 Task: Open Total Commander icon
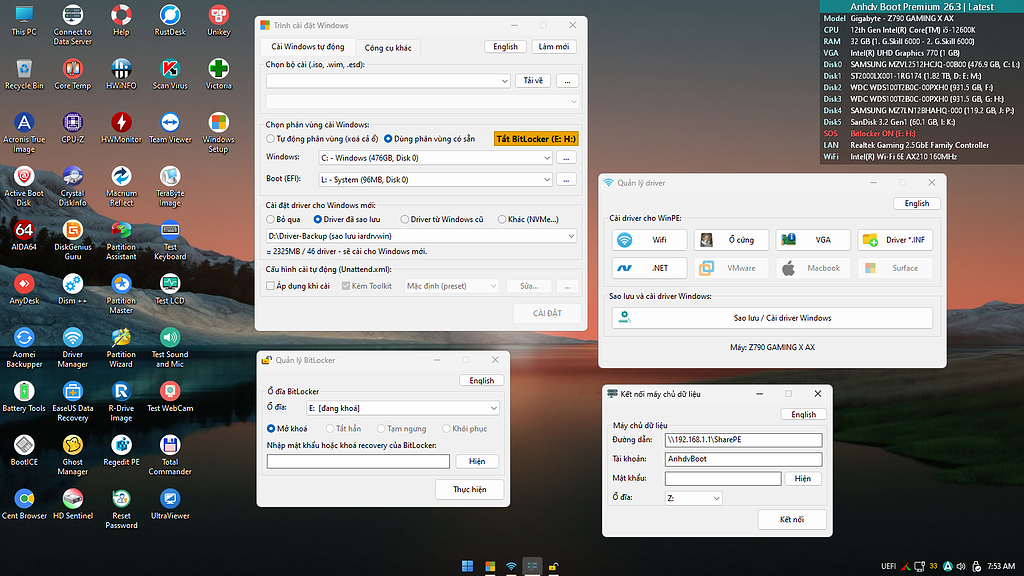click(x=170, y=455)
